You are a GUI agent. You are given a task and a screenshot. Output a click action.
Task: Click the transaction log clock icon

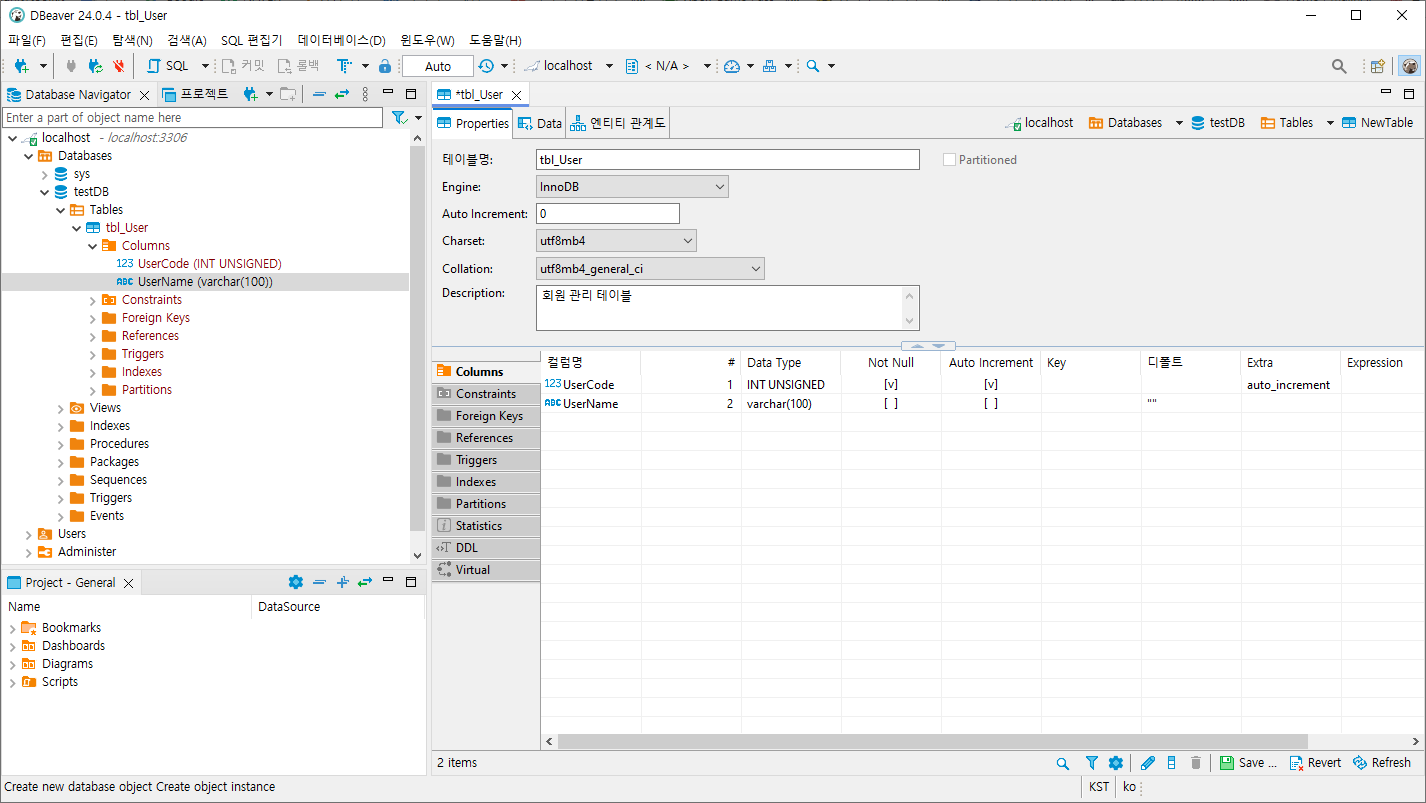(486, 66)
